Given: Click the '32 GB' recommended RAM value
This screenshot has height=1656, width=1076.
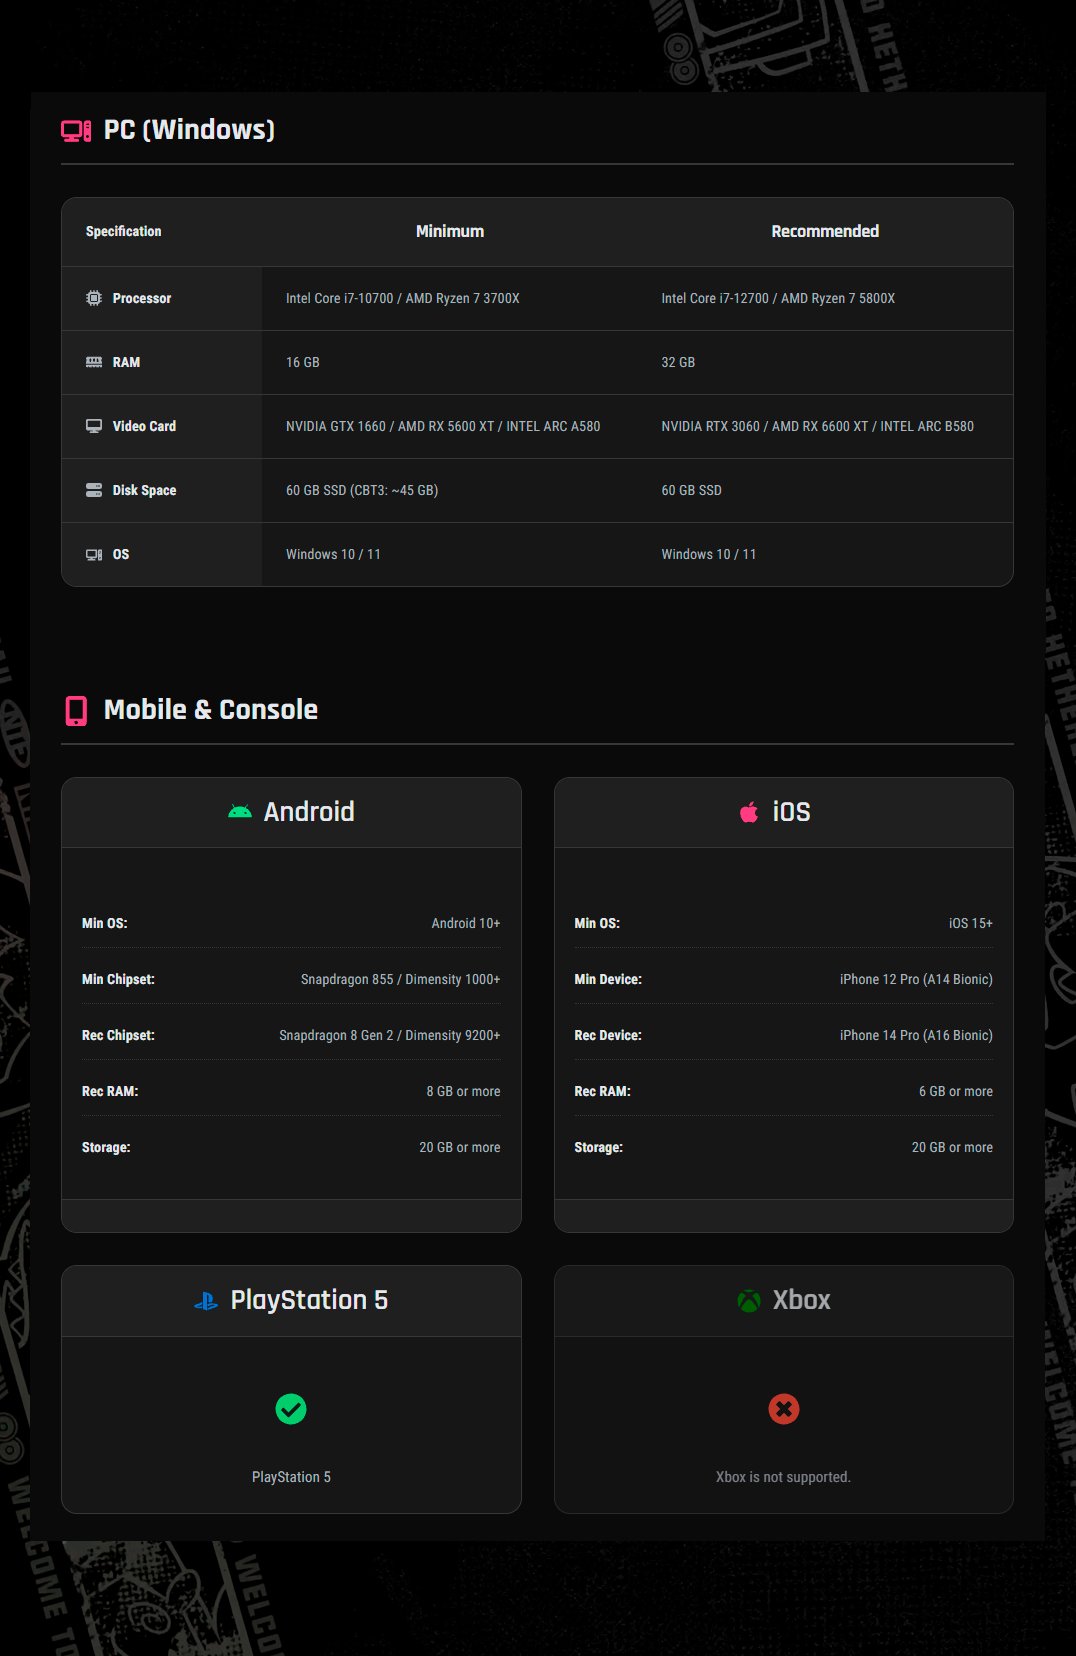Looking at the screenshot, I should [678, 362].
